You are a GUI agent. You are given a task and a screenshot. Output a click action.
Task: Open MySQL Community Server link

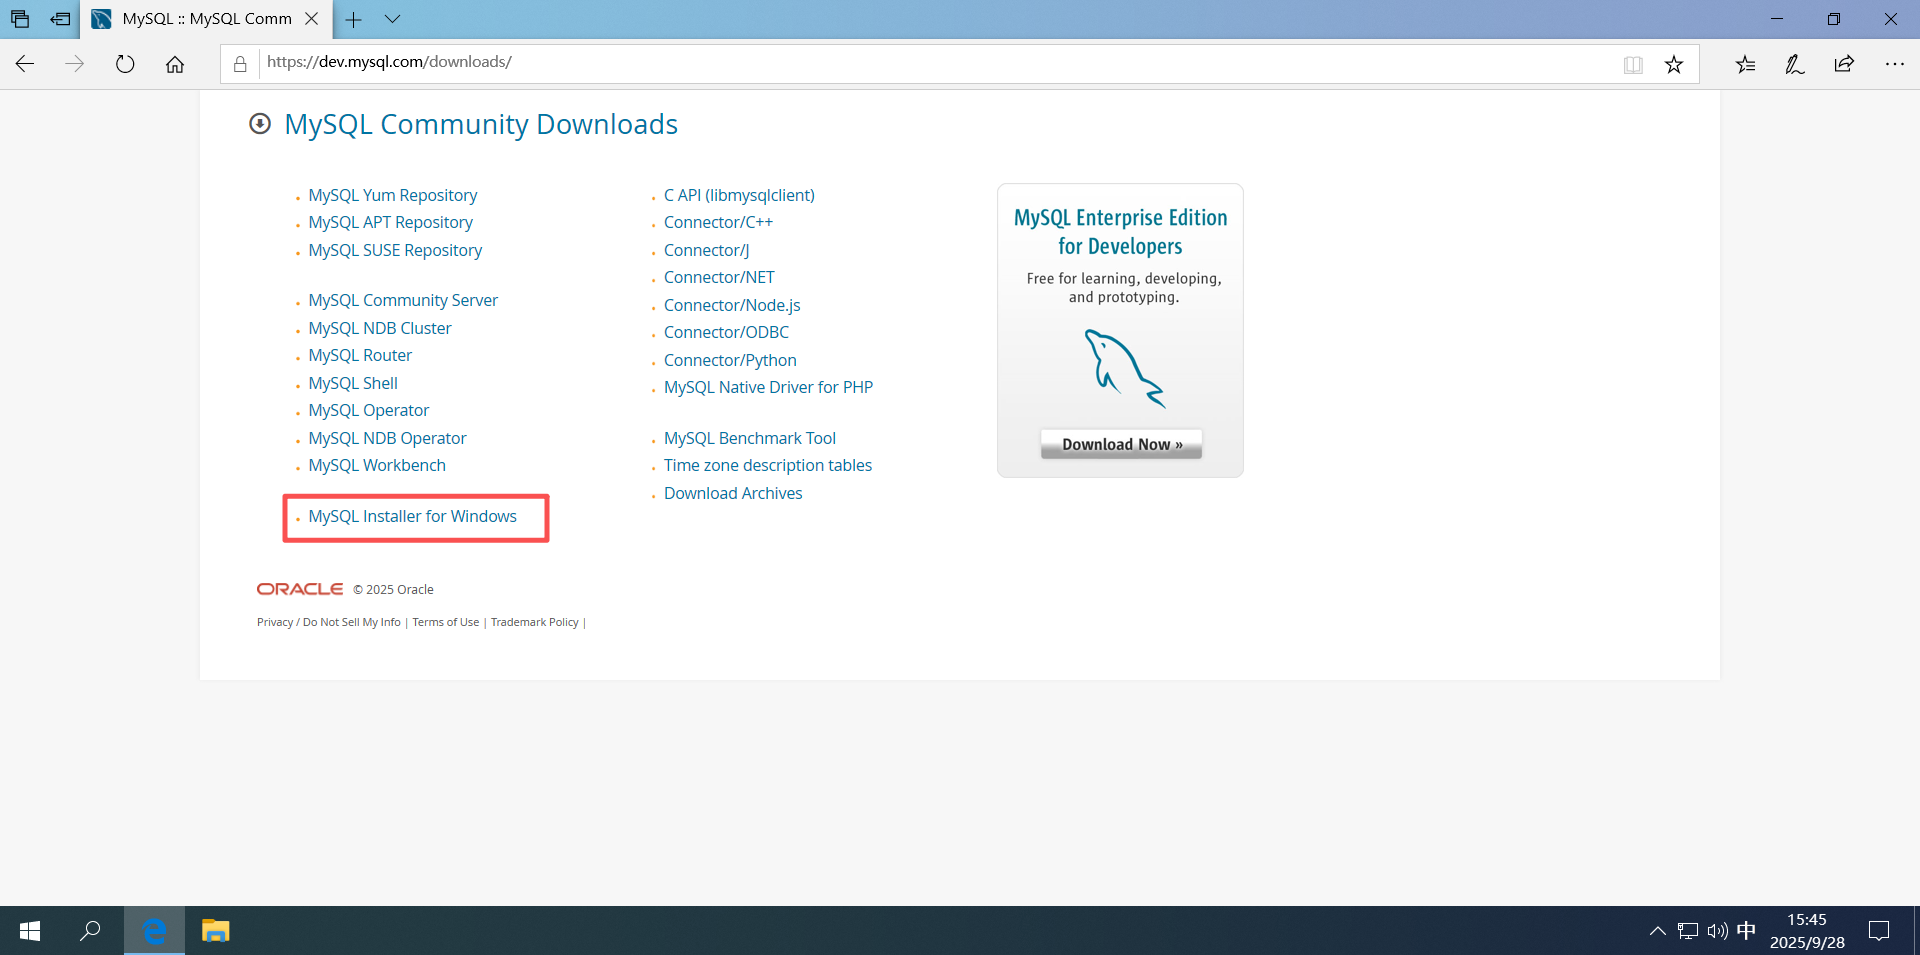click(403, 300)
